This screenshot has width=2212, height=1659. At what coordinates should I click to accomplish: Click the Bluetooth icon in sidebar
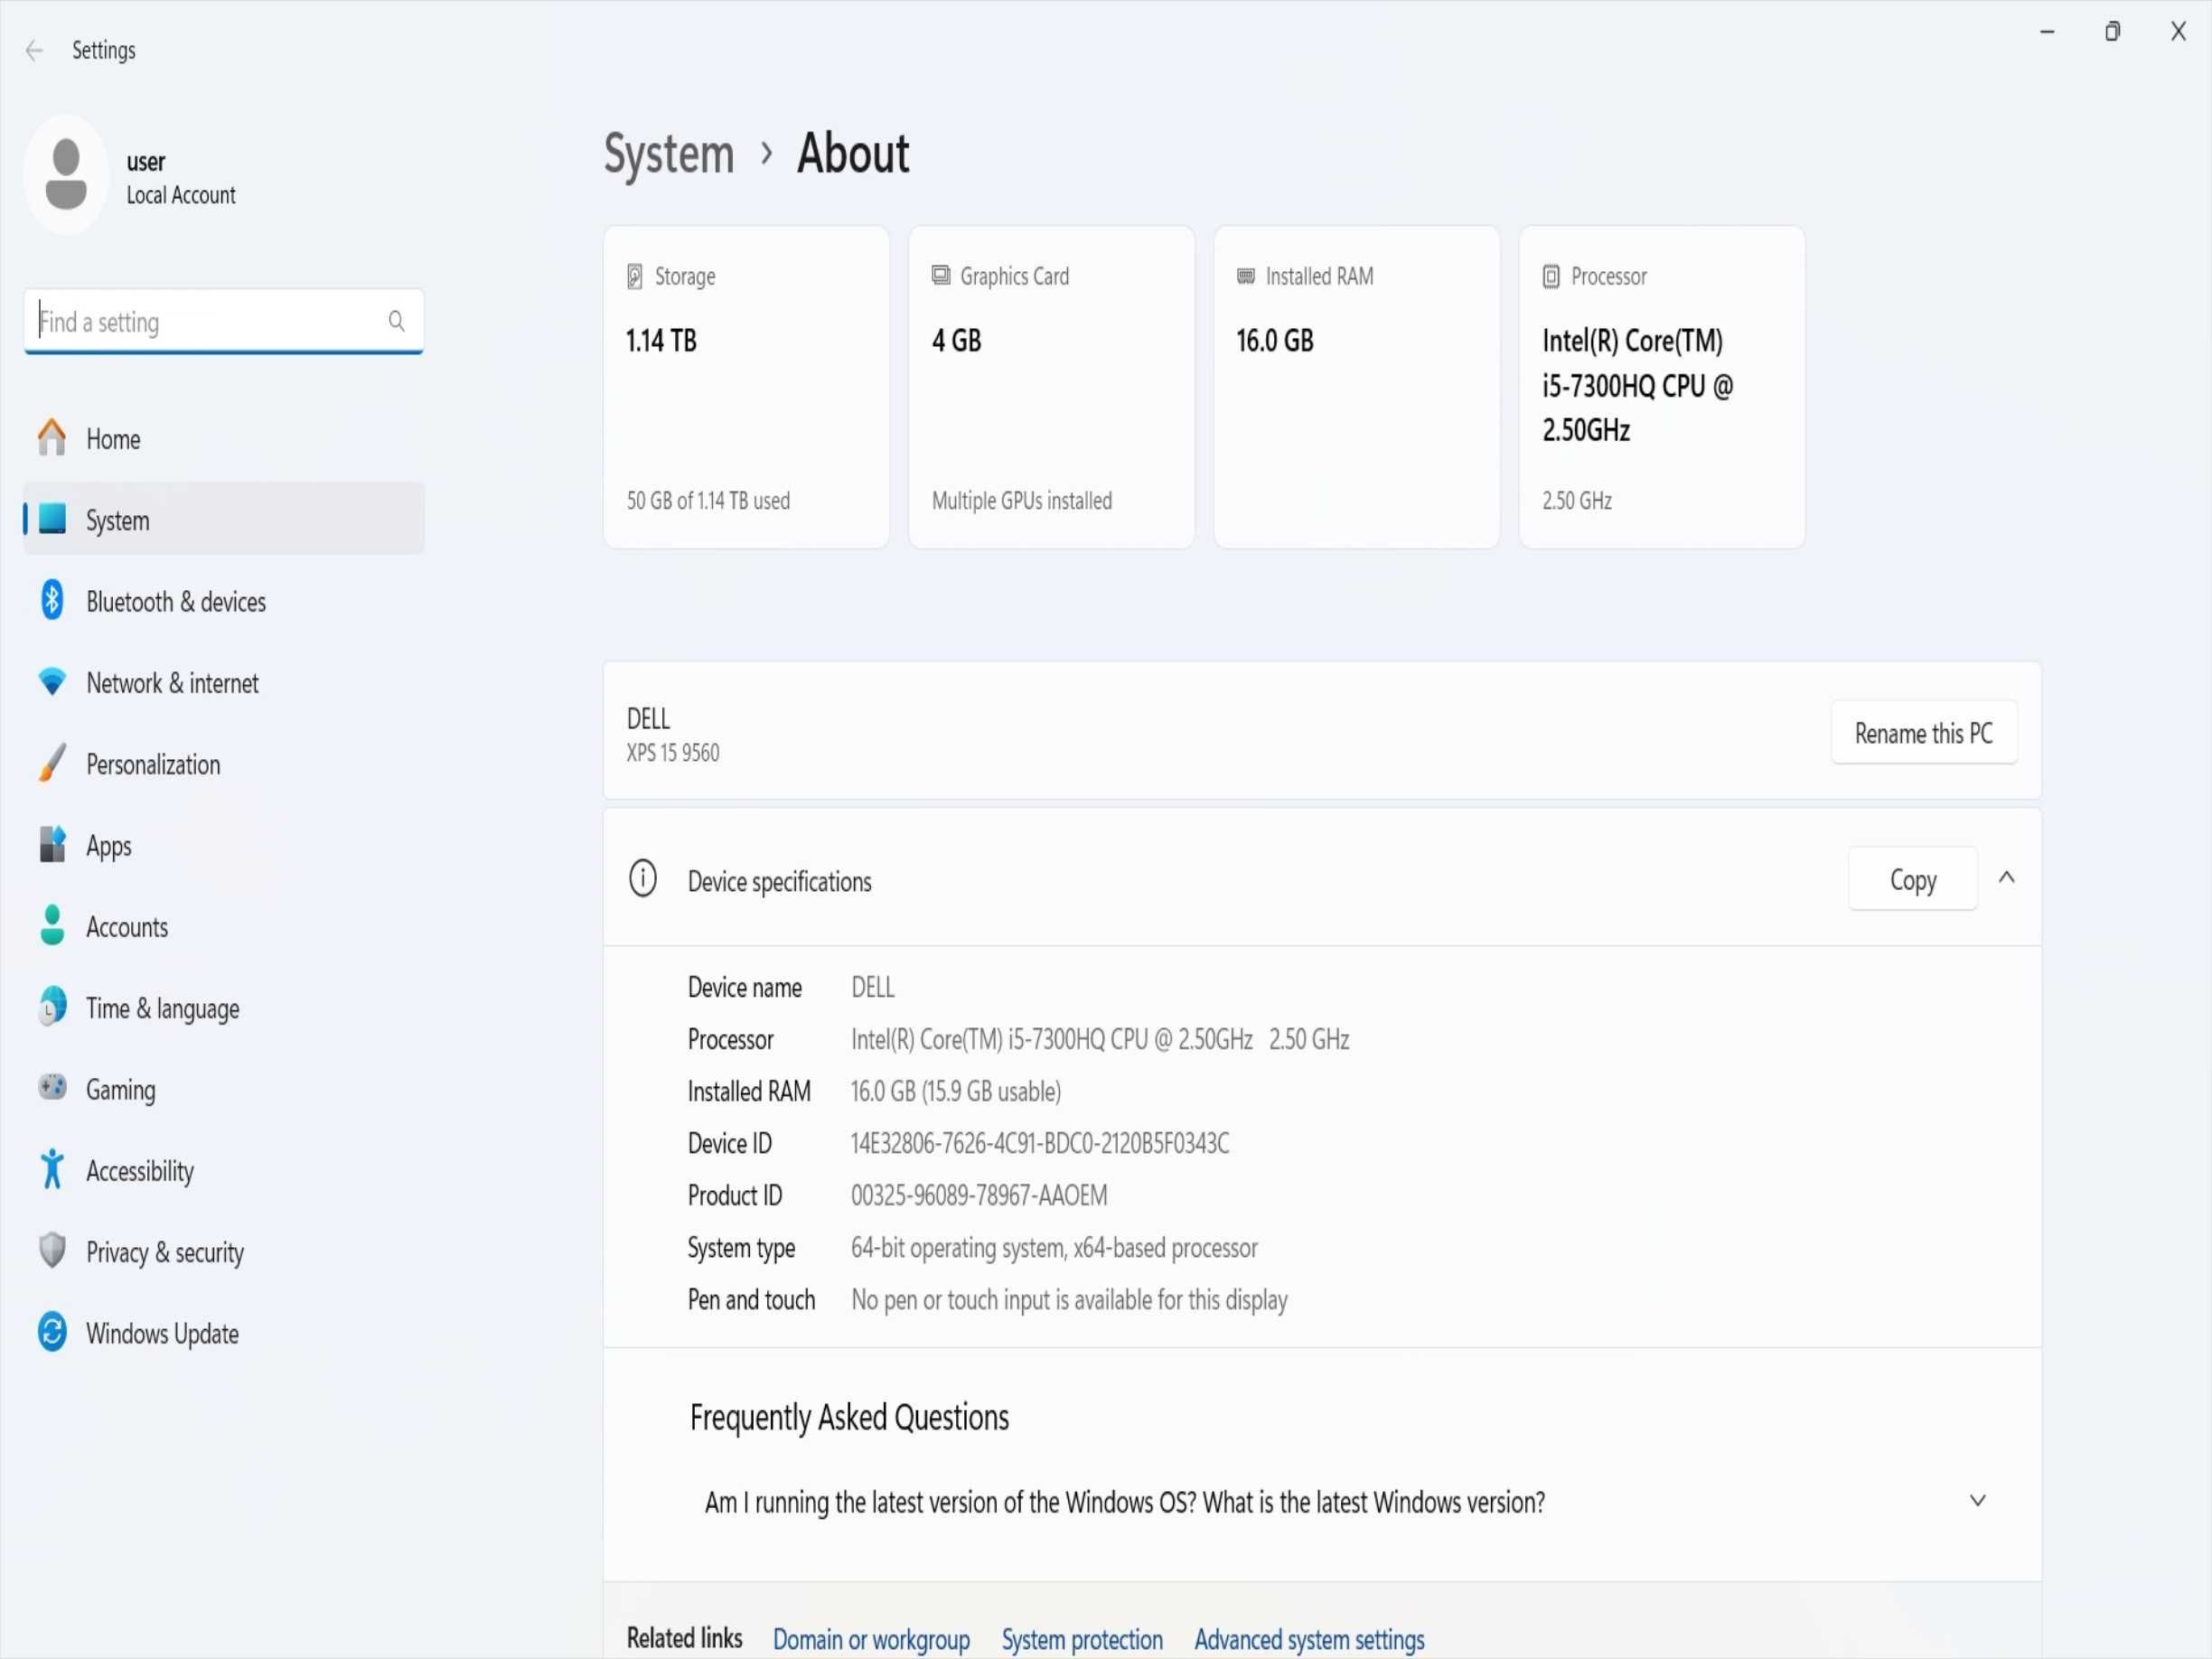tap(52, 600)
